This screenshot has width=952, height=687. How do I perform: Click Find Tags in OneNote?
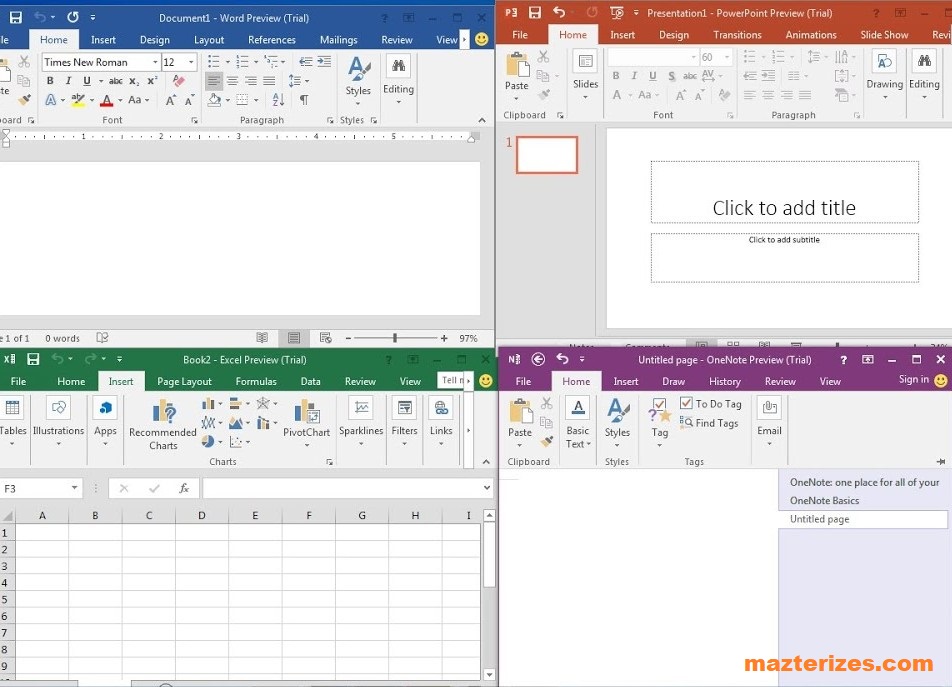coord(709,423)
